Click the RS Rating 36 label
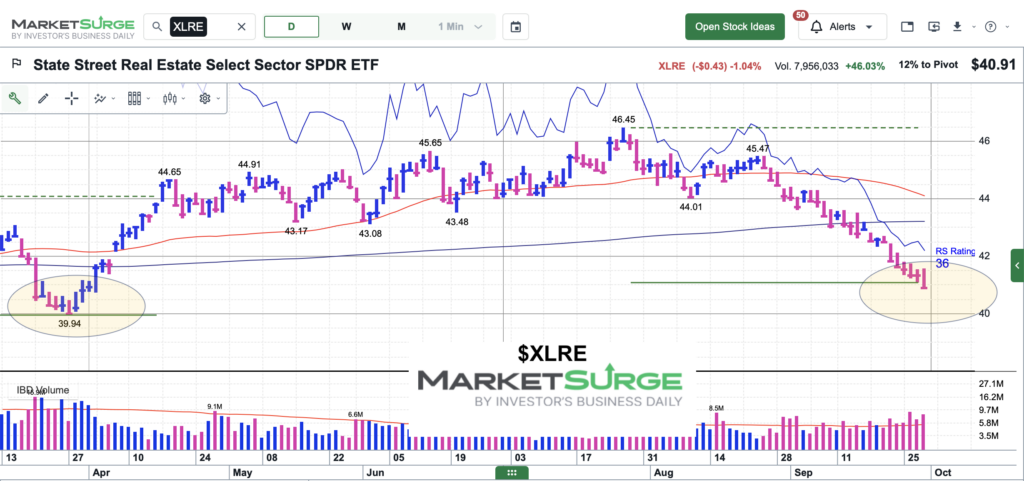This screenshot has width=1024, height=481. [955, 258]
